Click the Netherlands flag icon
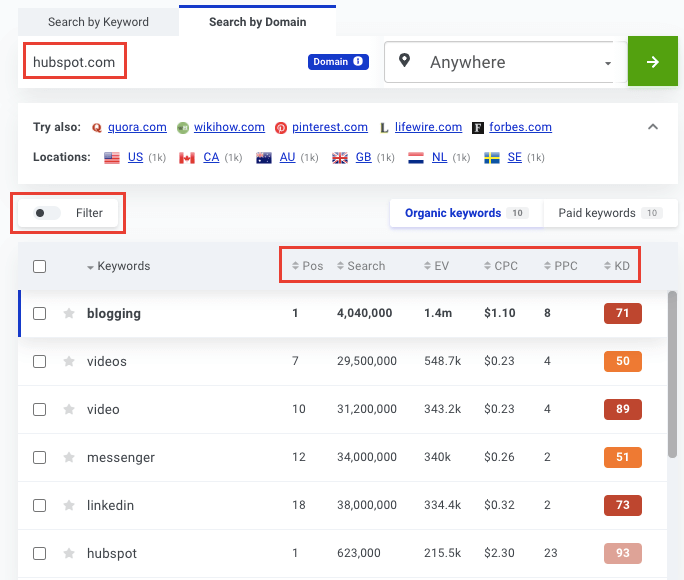684x580 pixels. click(416, 157)
